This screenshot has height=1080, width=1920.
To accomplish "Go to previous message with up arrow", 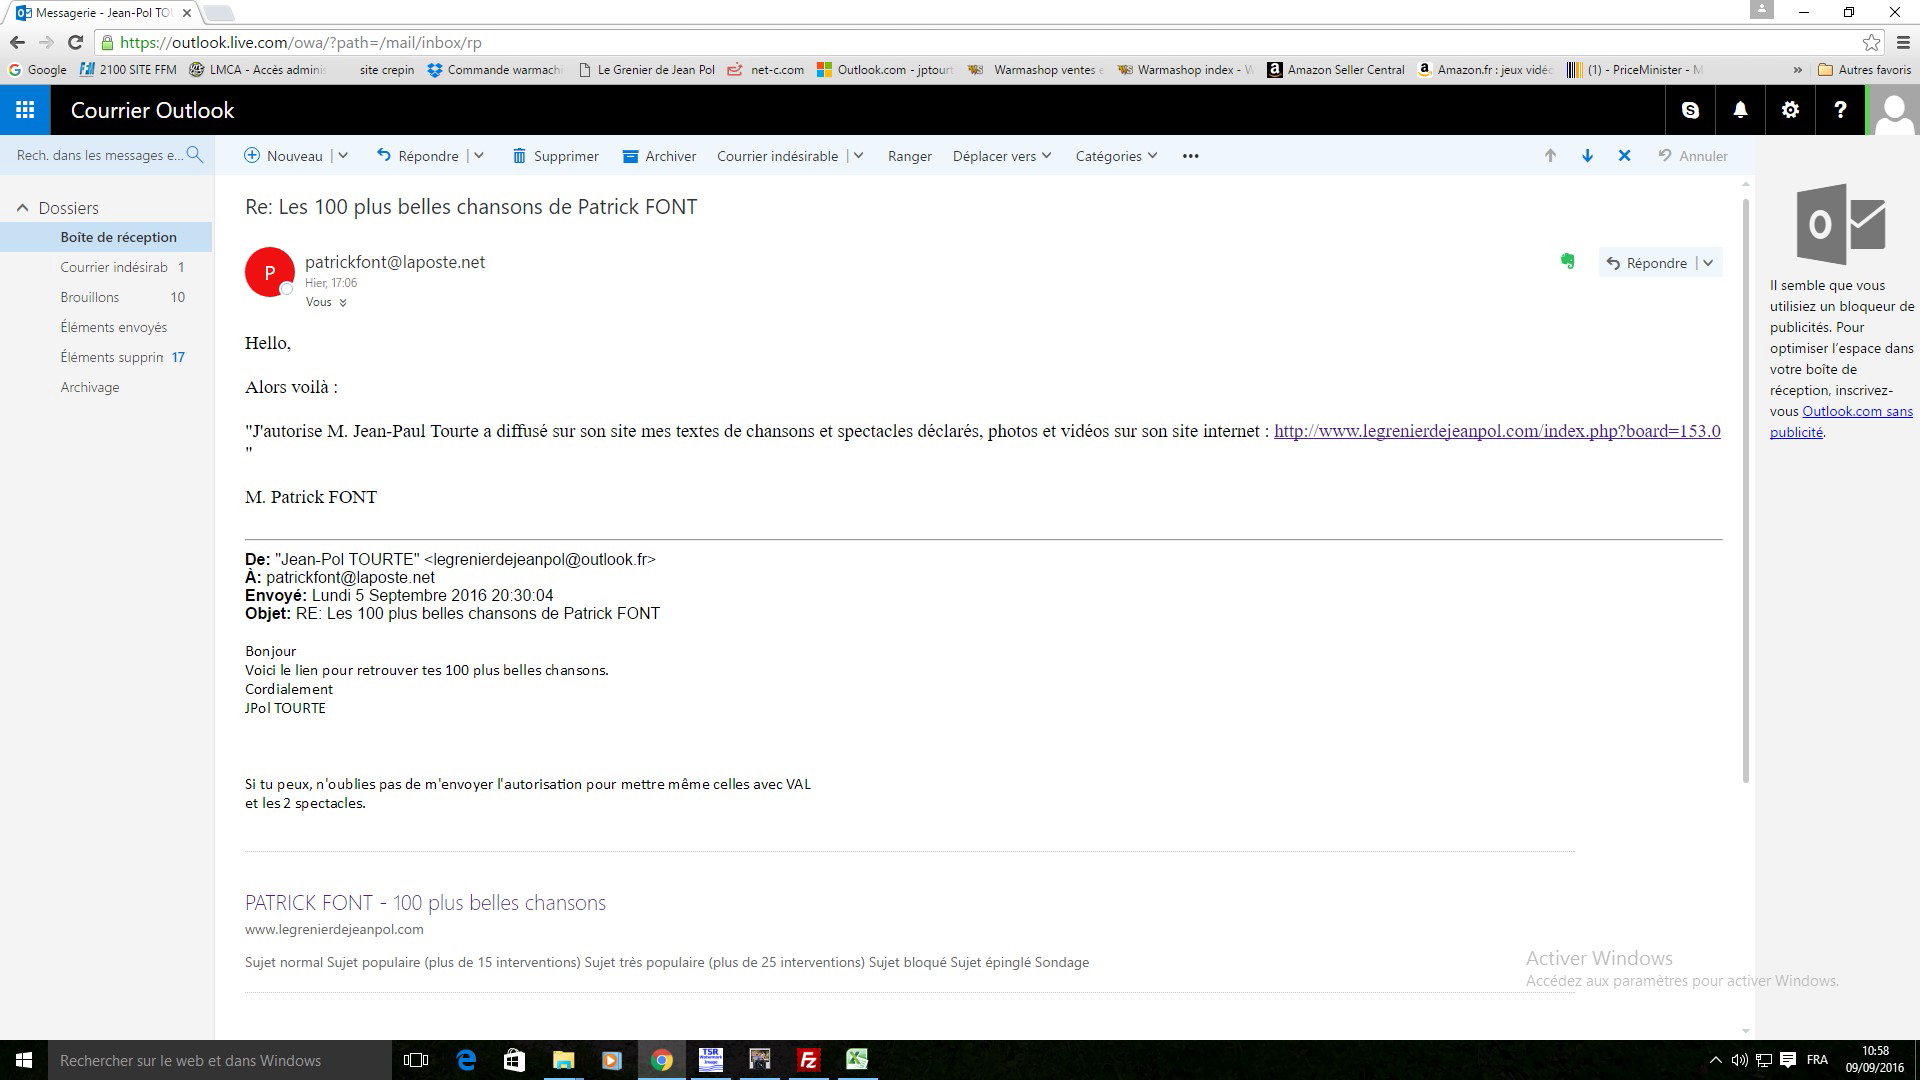I will click(x=1550, y=156).
